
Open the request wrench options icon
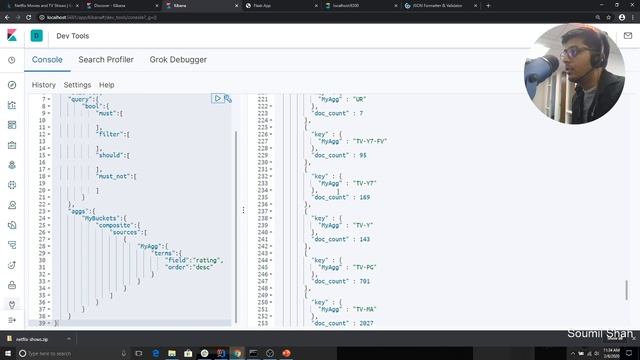click(x=228, y=99)
